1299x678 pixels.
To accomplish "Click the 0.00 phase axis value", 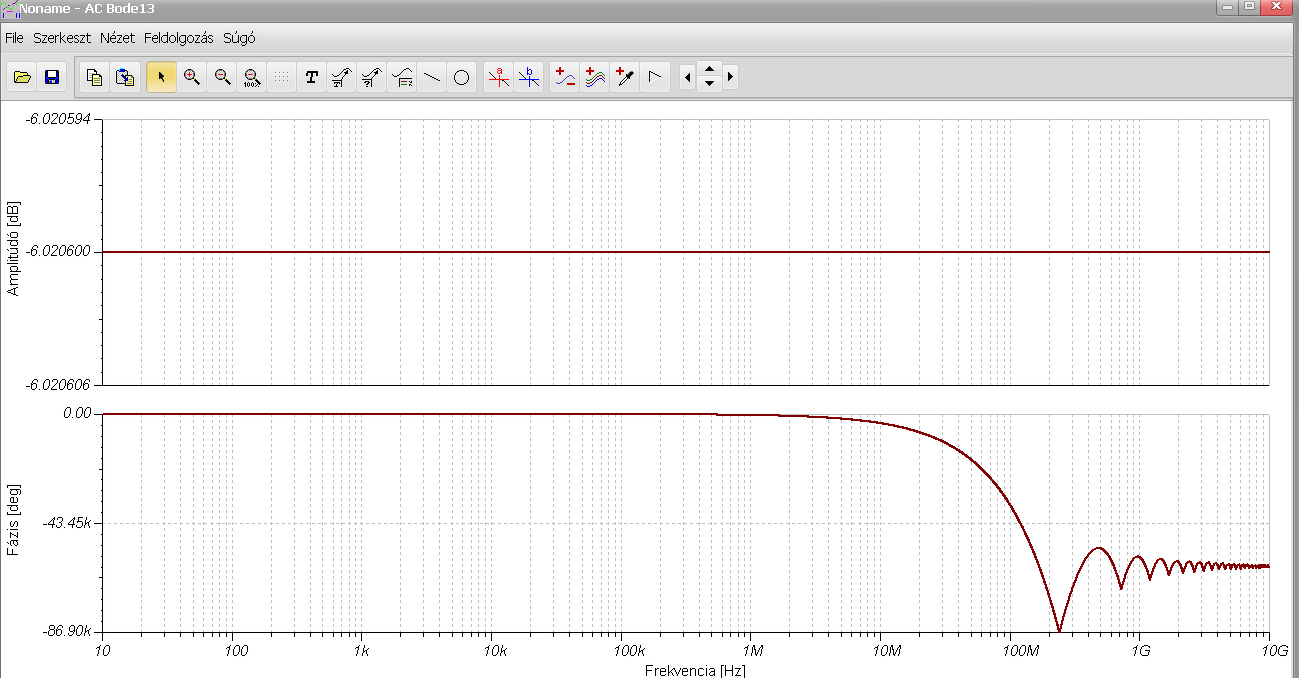I will (77, 413).
